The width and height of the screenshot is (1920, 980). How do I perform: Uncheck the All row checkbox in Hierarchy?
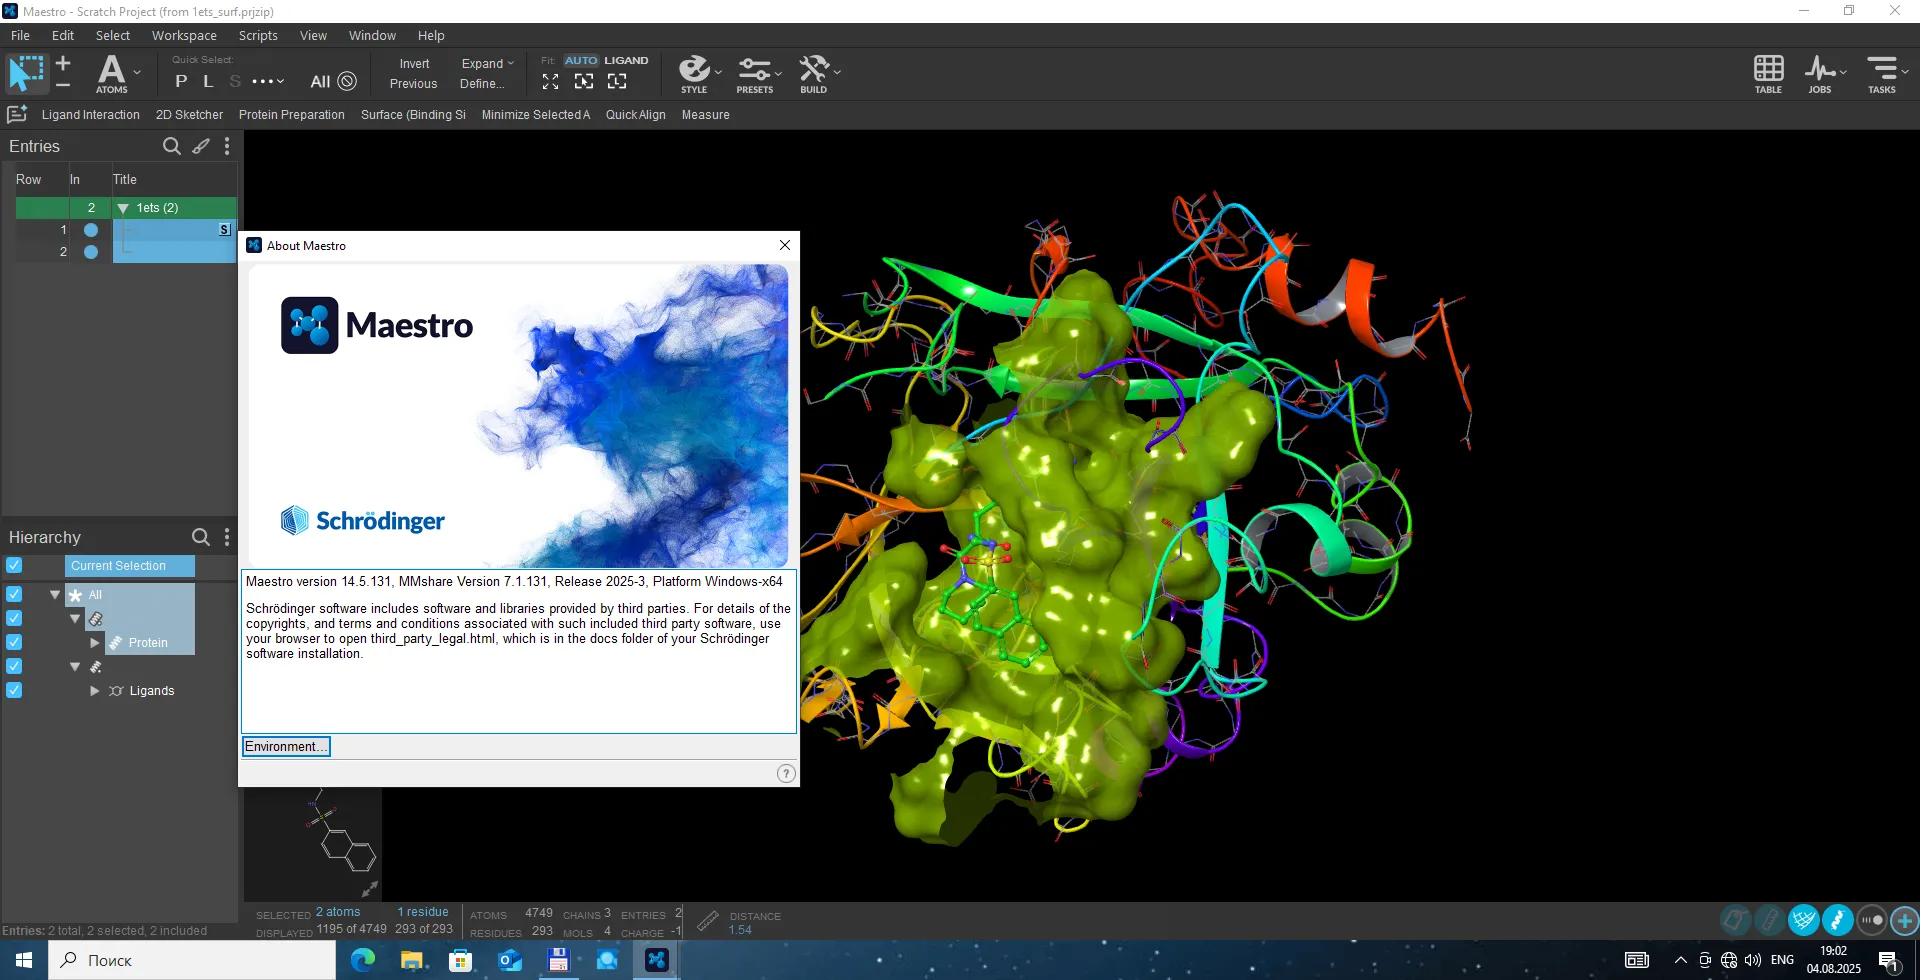[14, 594]
